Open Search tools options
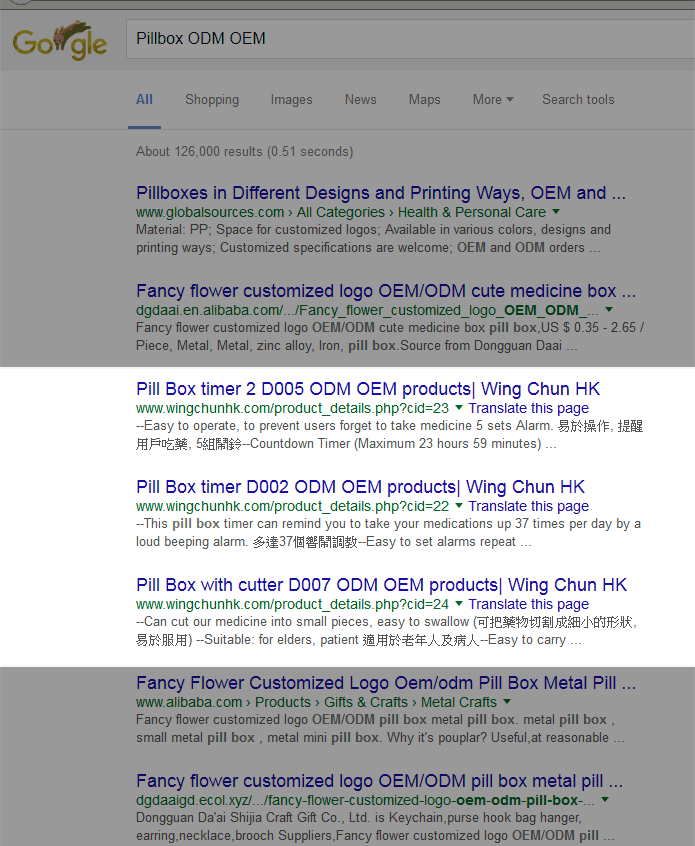The image size is (695, 846). 578,100
